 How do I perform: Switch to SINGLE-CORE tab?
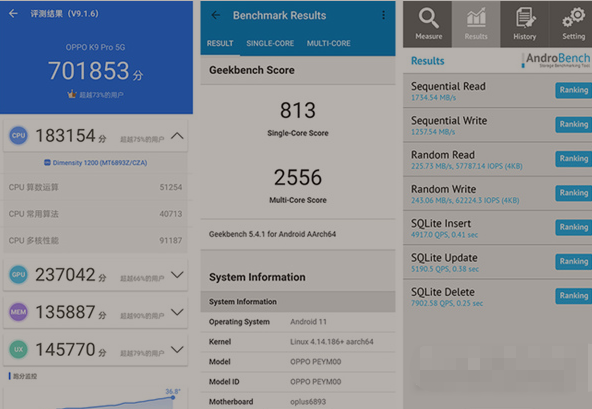[x=270, y=43]
